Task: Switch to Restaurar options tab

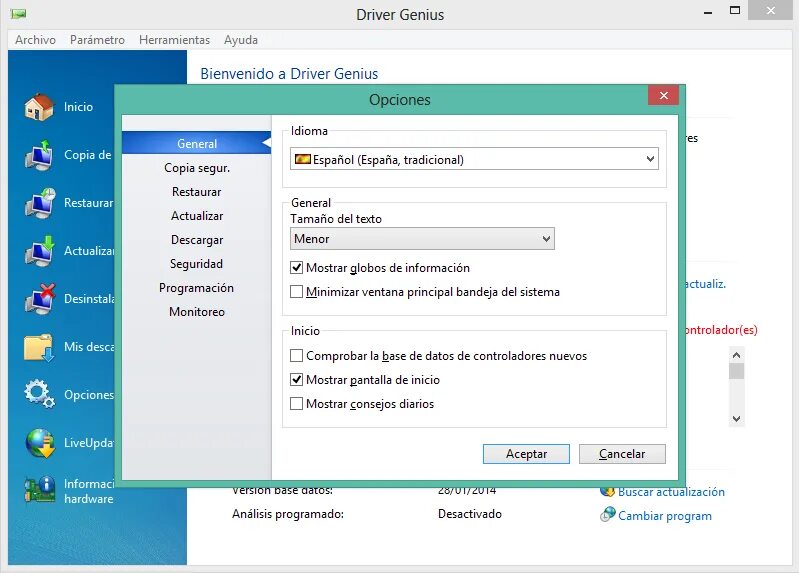Action: click(197, 192)
